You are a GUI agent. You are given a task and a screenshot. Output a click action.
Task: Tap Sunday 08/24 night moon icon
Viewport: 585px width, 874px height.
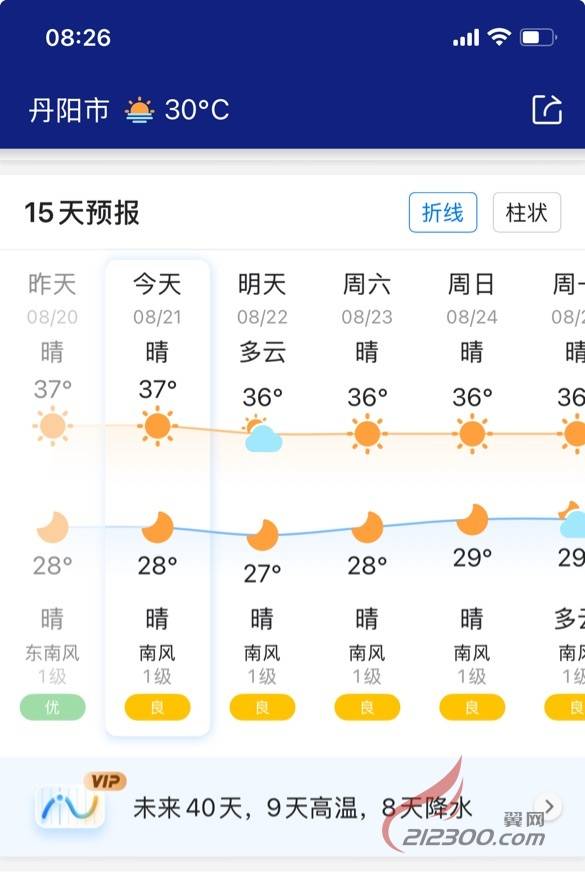coord(472,519)
